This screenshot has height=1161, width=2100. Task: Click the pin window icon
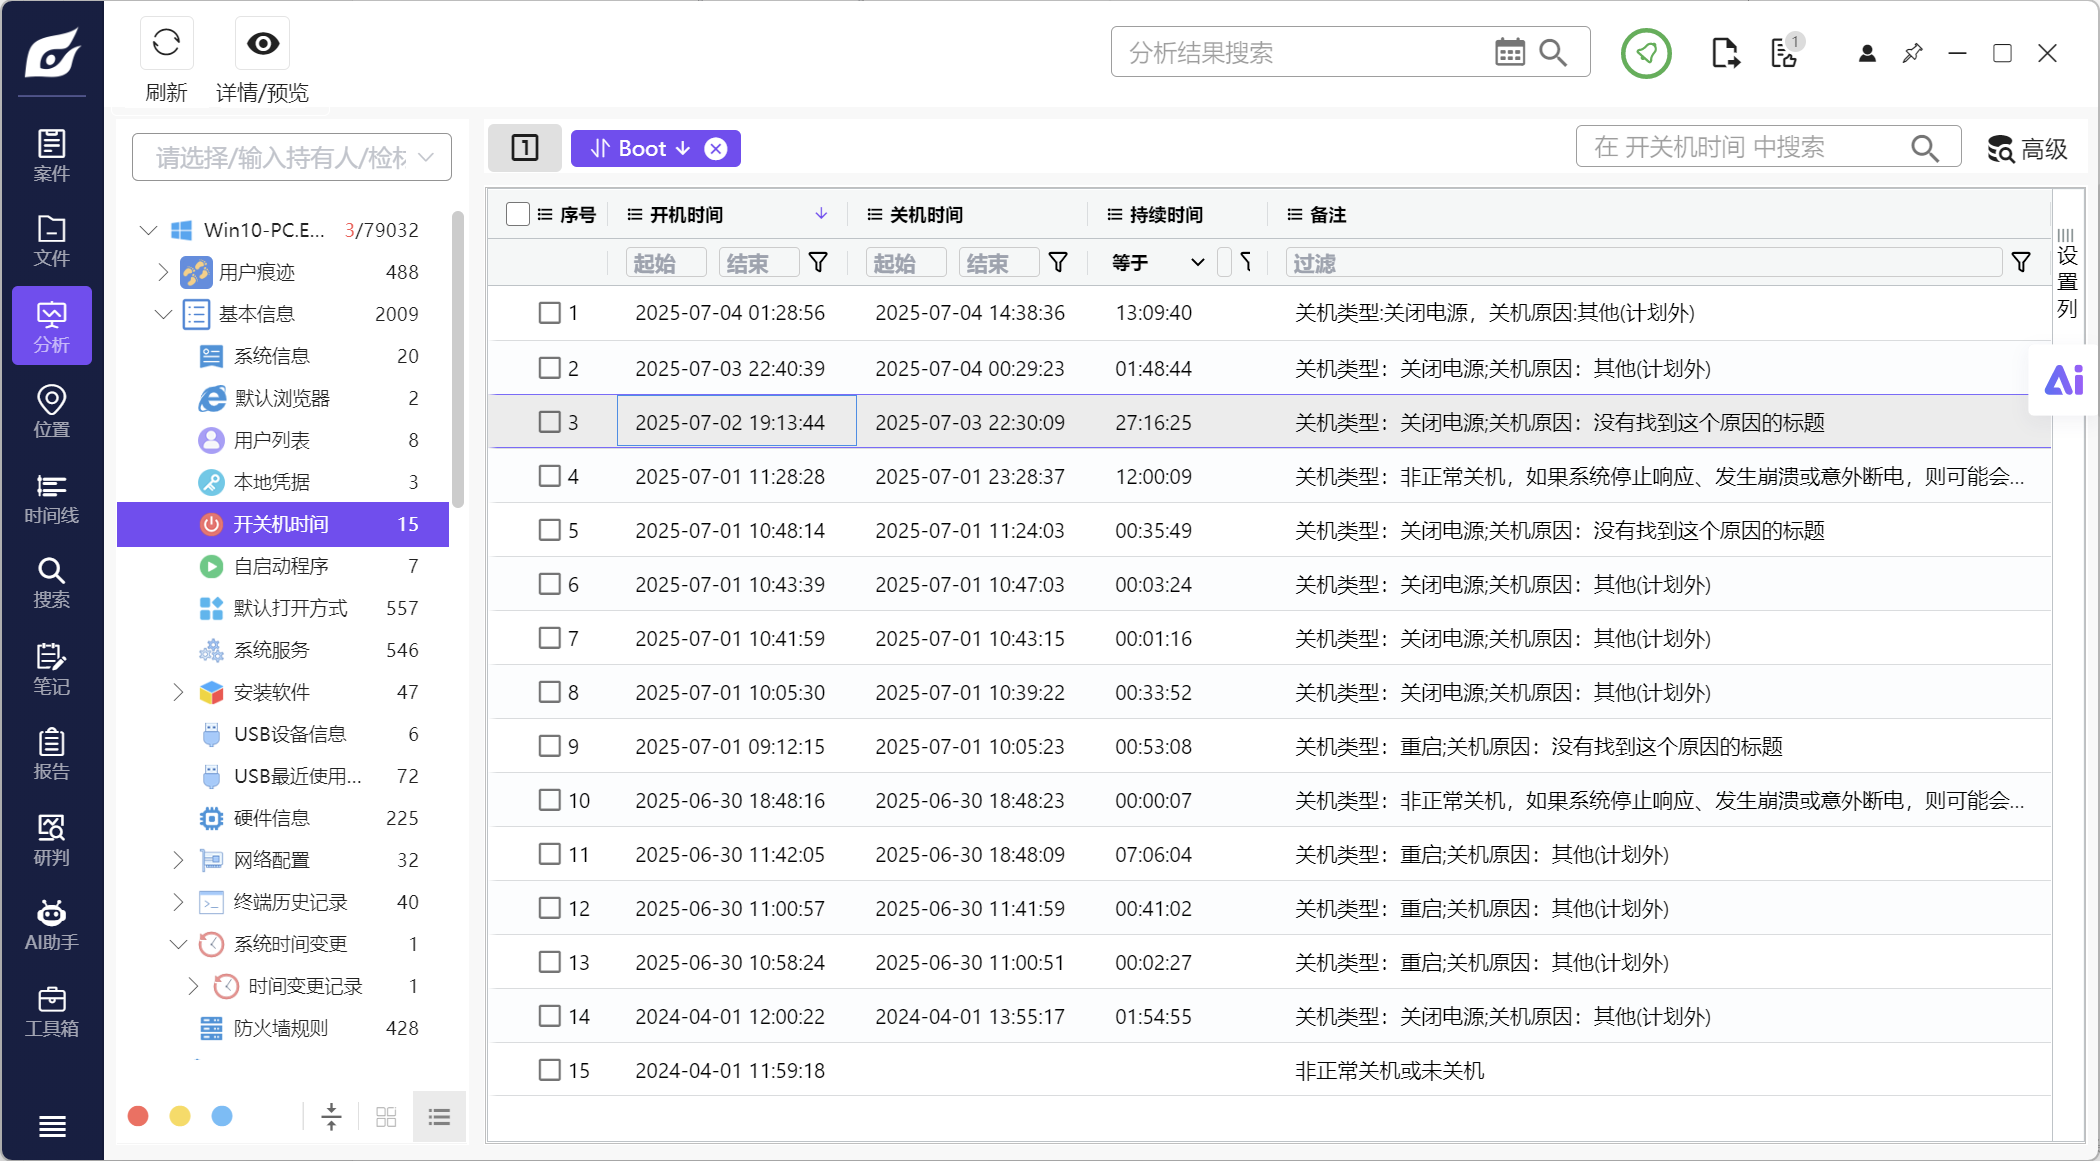(x=1912, y=53)
